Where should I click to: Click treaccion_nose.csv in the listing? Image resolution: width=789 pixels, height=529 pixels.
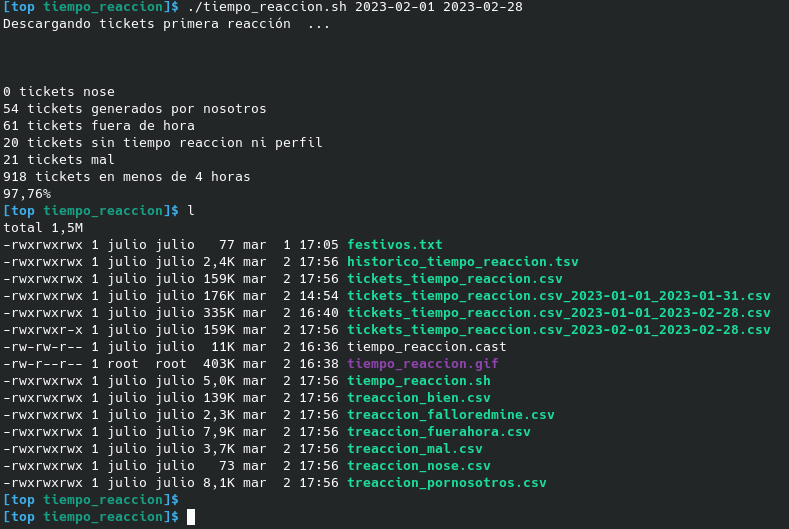(418, 466)
